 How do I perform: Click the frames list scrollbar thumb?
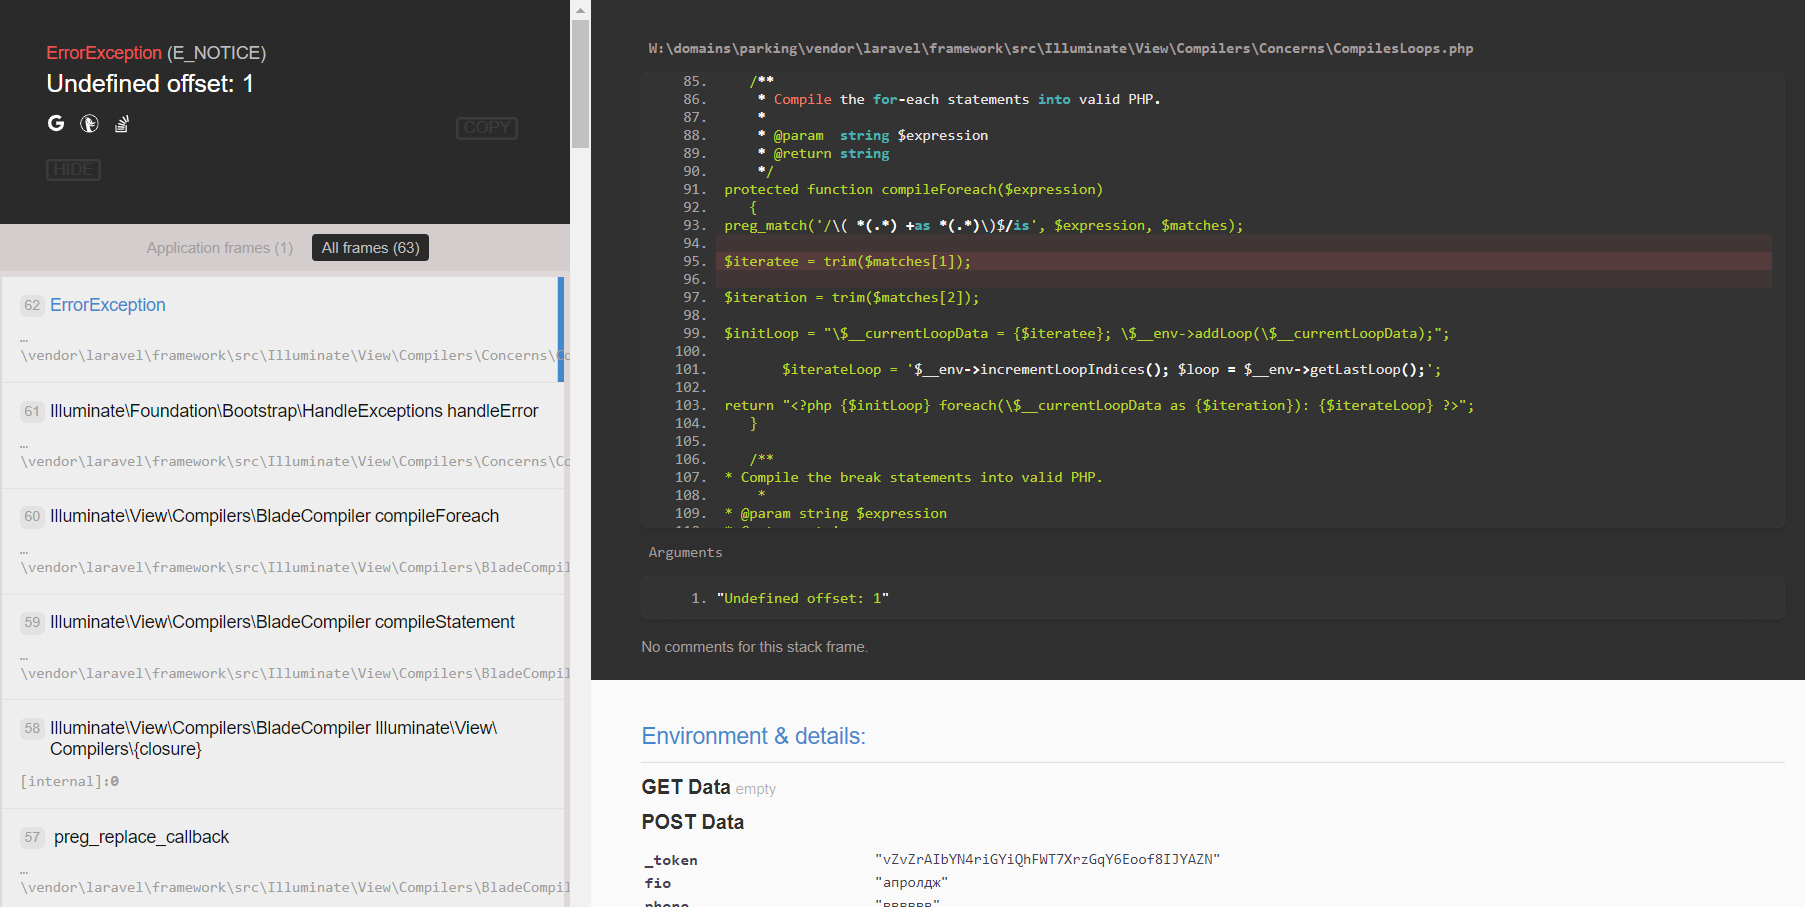(580, 84)
